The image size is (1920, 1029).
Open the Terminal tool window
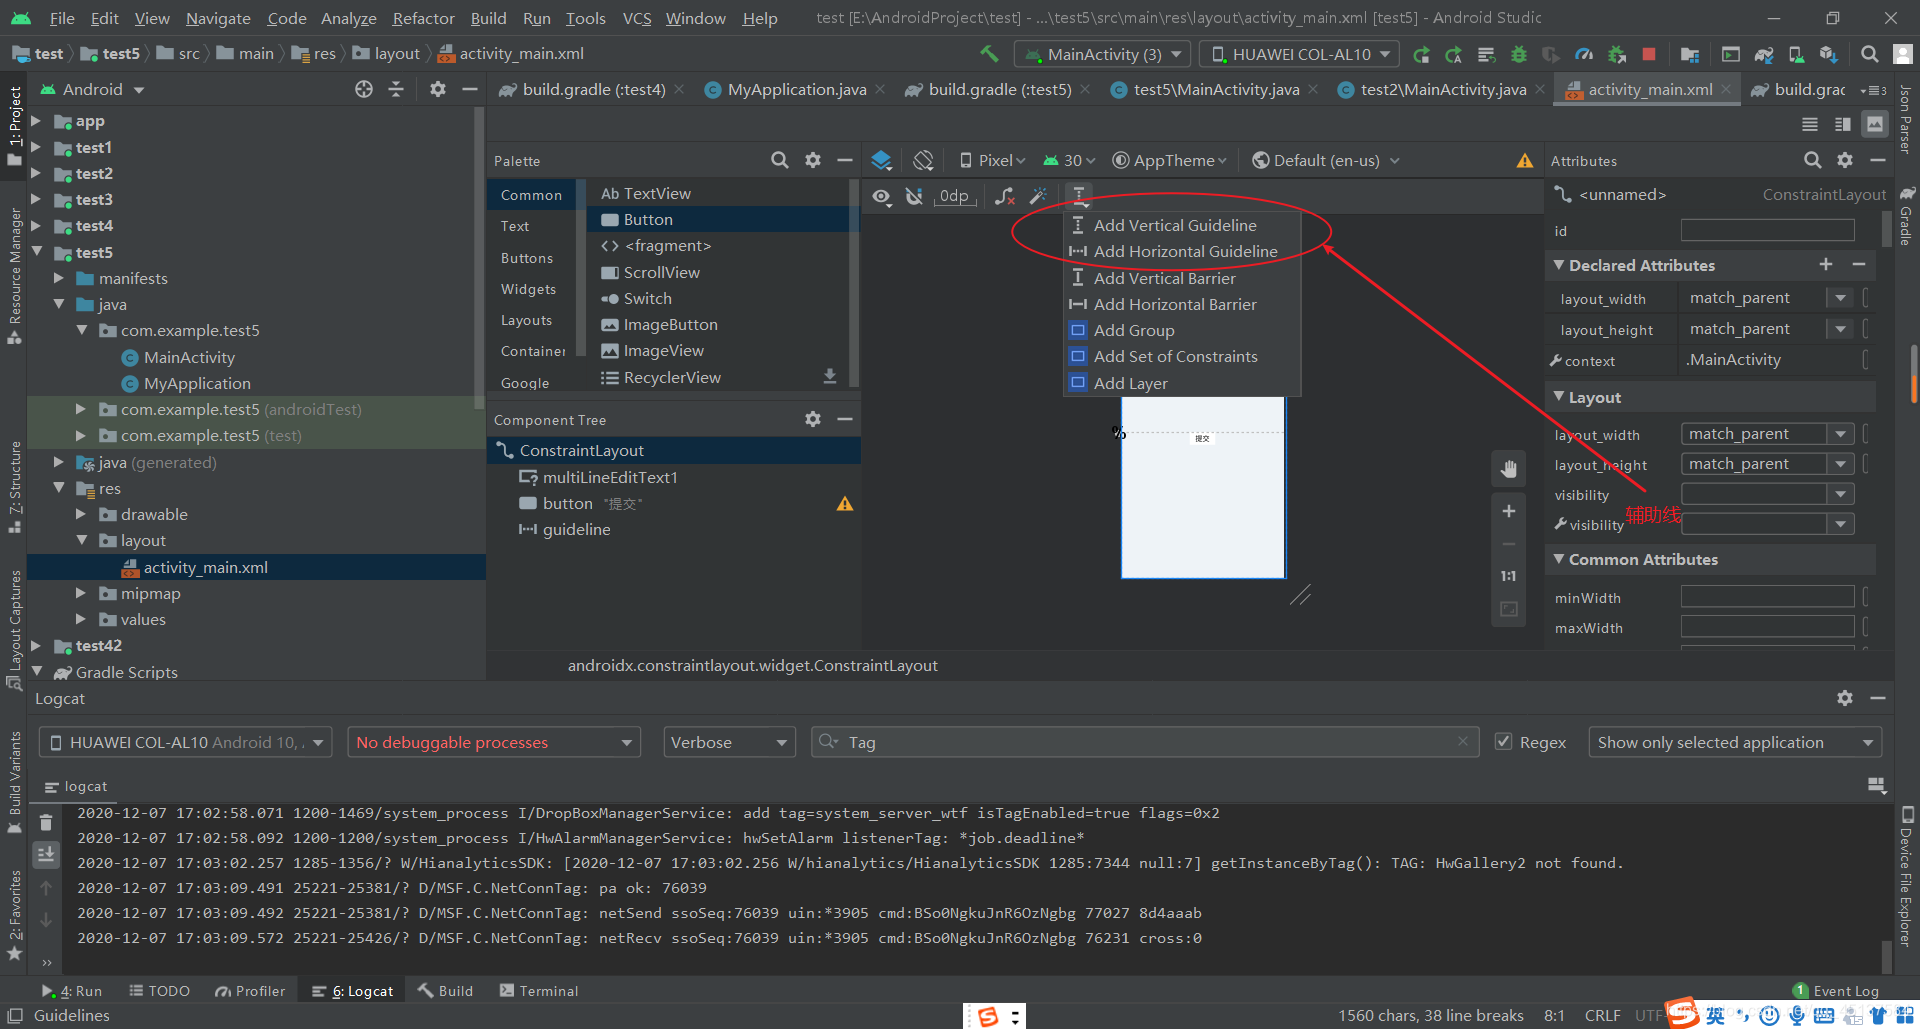539,990
